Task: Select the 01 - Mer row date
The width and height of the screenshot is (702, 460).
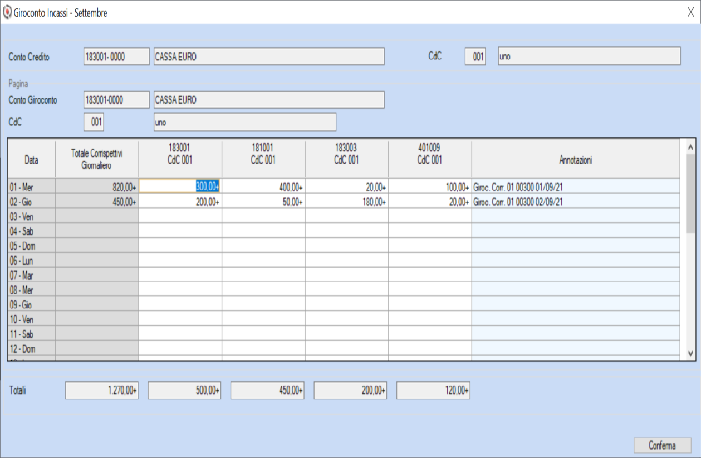Action: pyautogui.click(x=31, y=187)
